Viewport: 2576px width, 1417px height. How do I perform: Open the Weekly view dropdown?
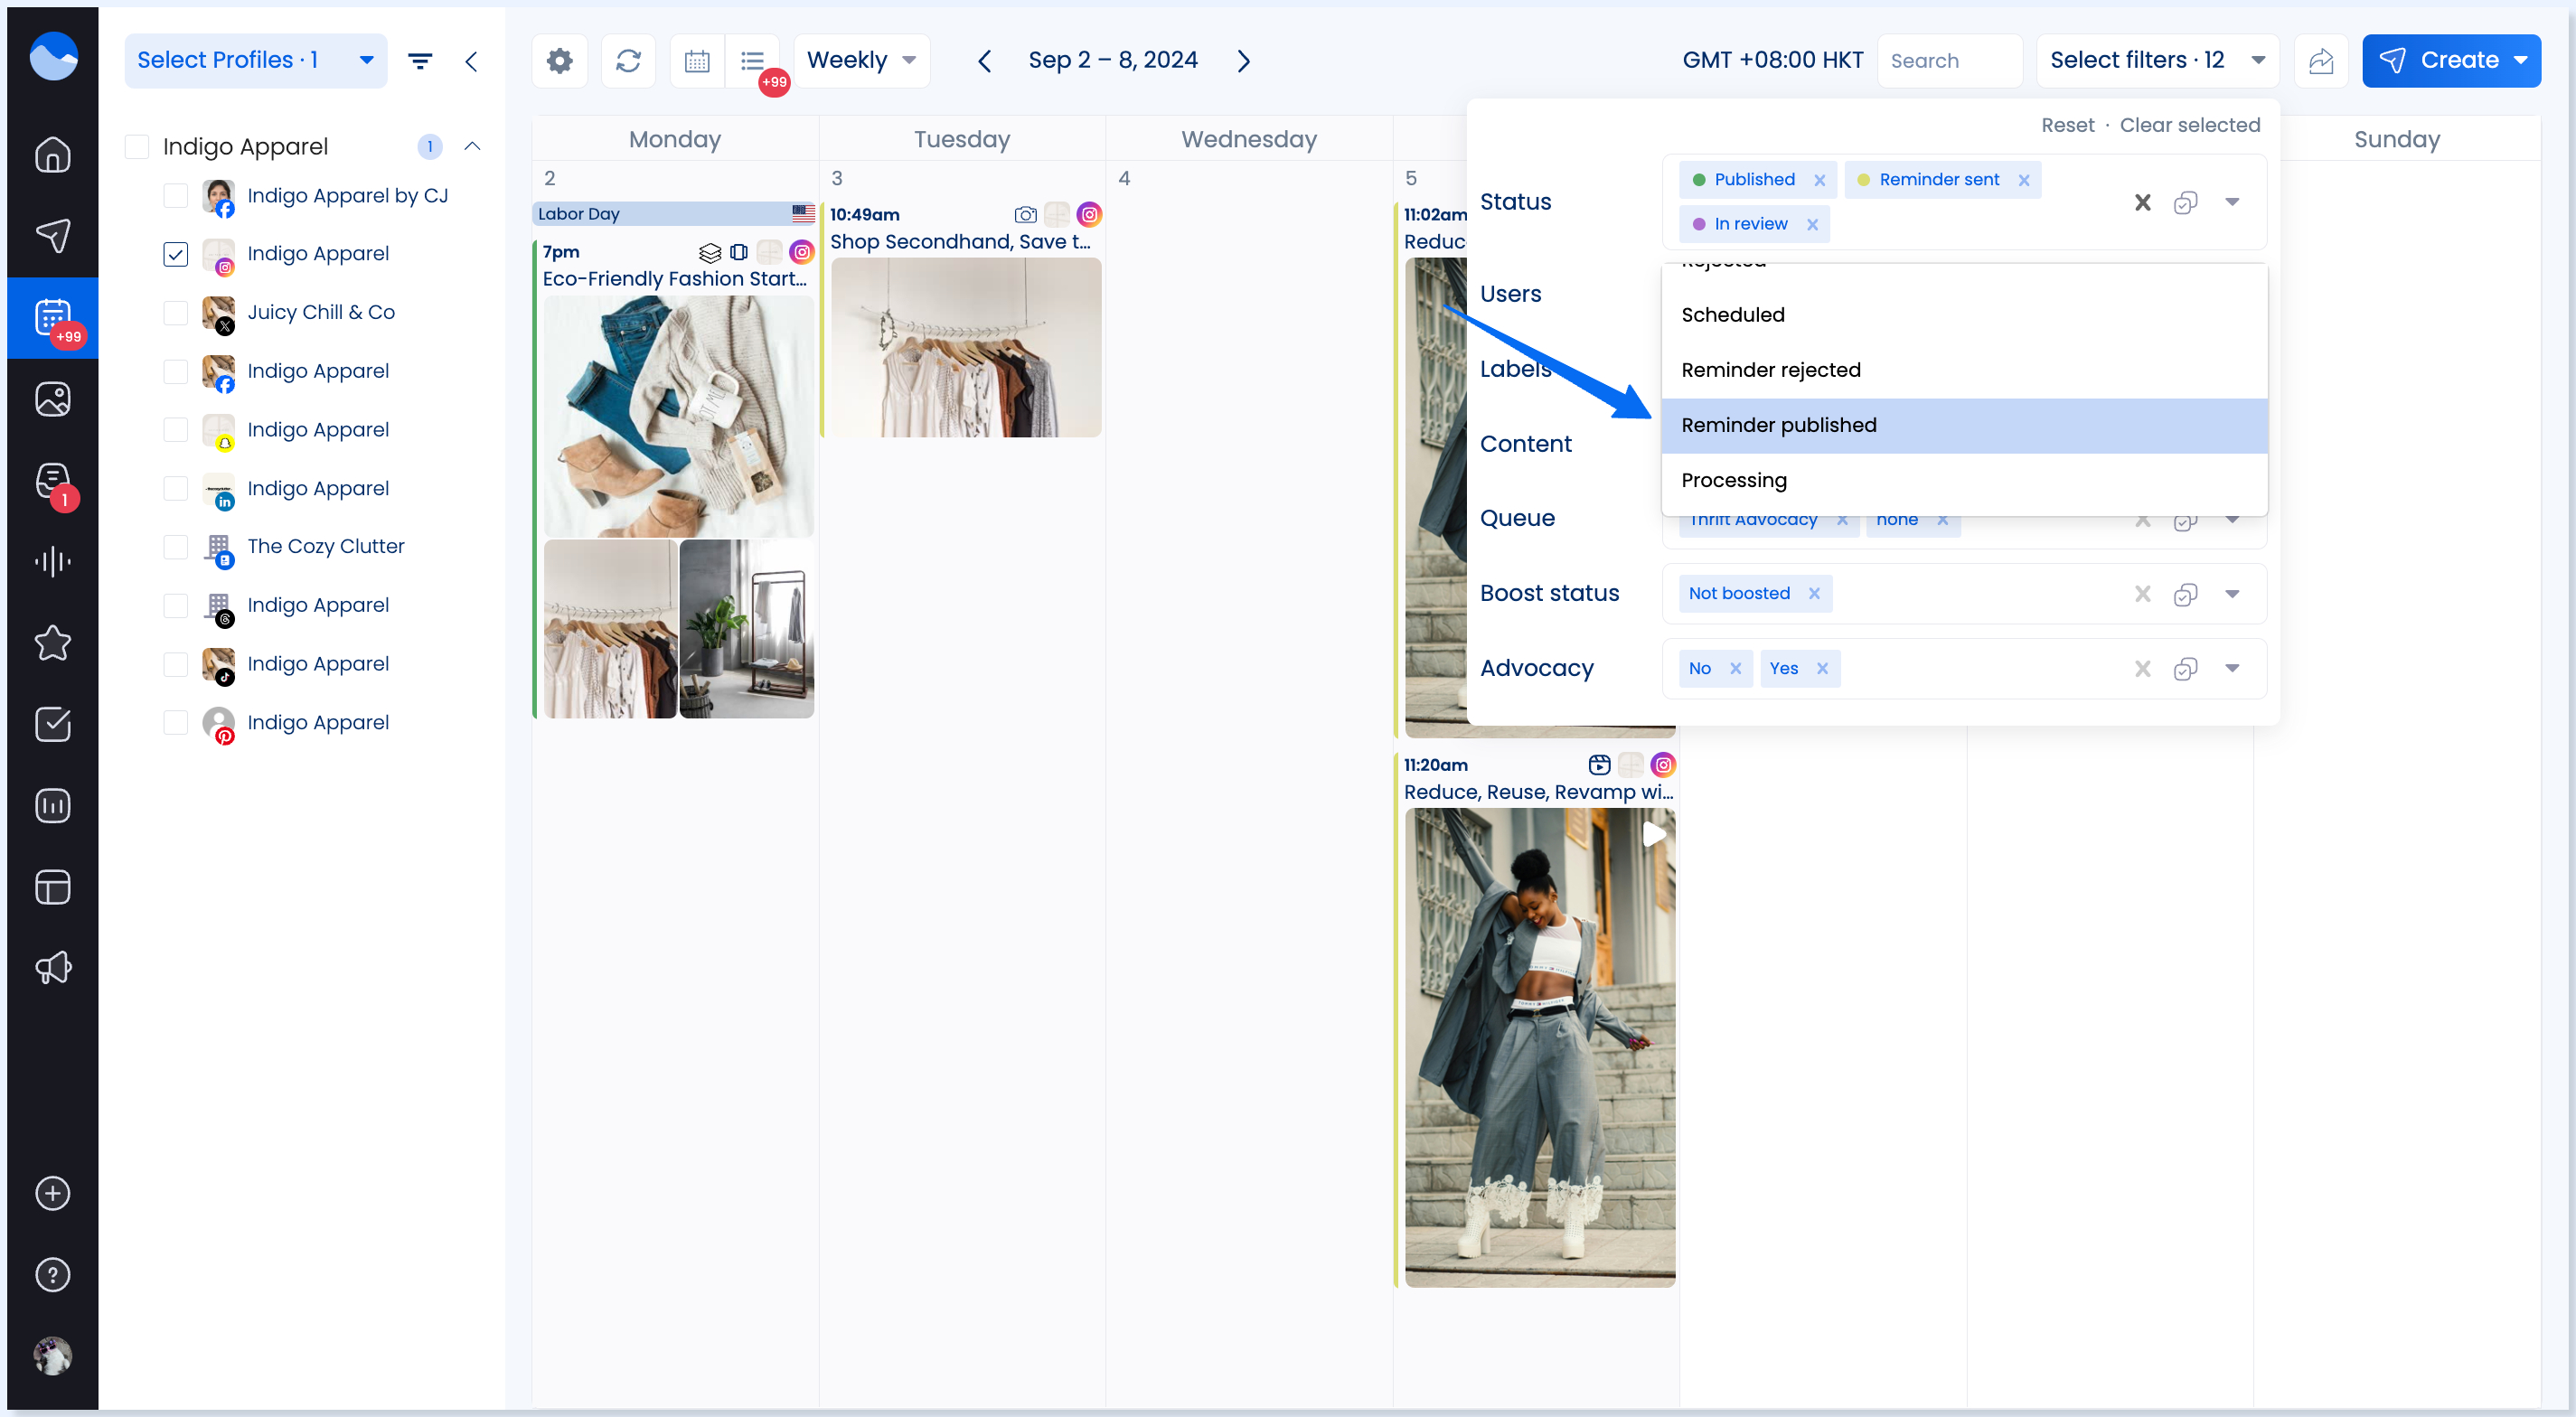click(862, 61)
